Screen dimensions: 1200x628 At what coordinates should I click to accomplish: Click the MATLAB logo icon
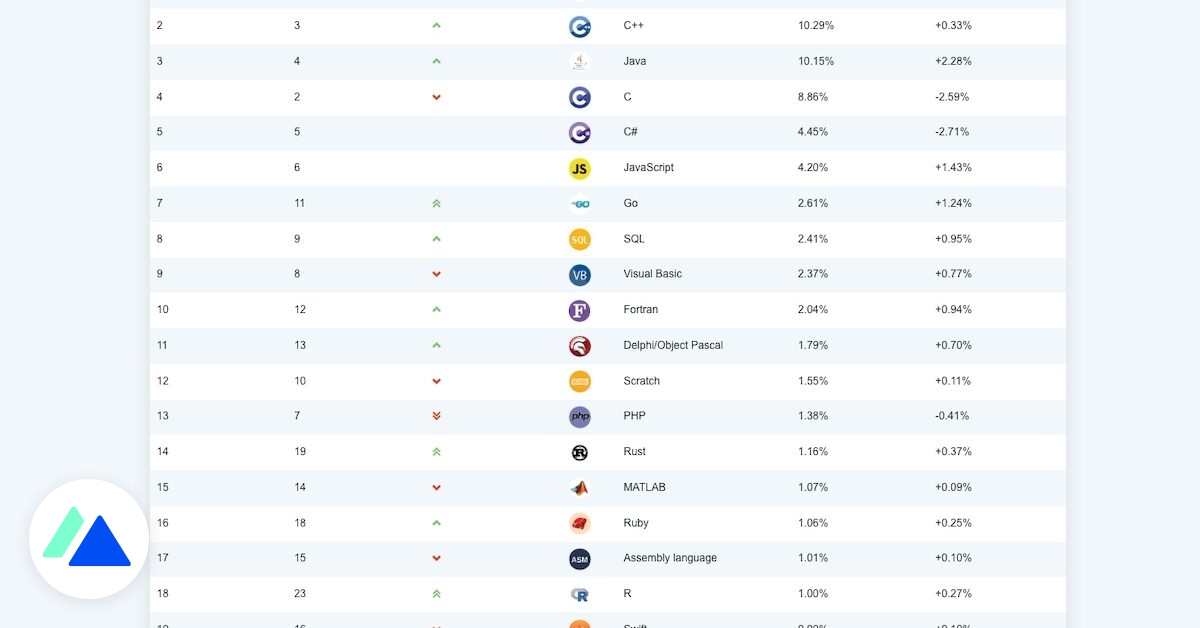click(x=579, y=488)
